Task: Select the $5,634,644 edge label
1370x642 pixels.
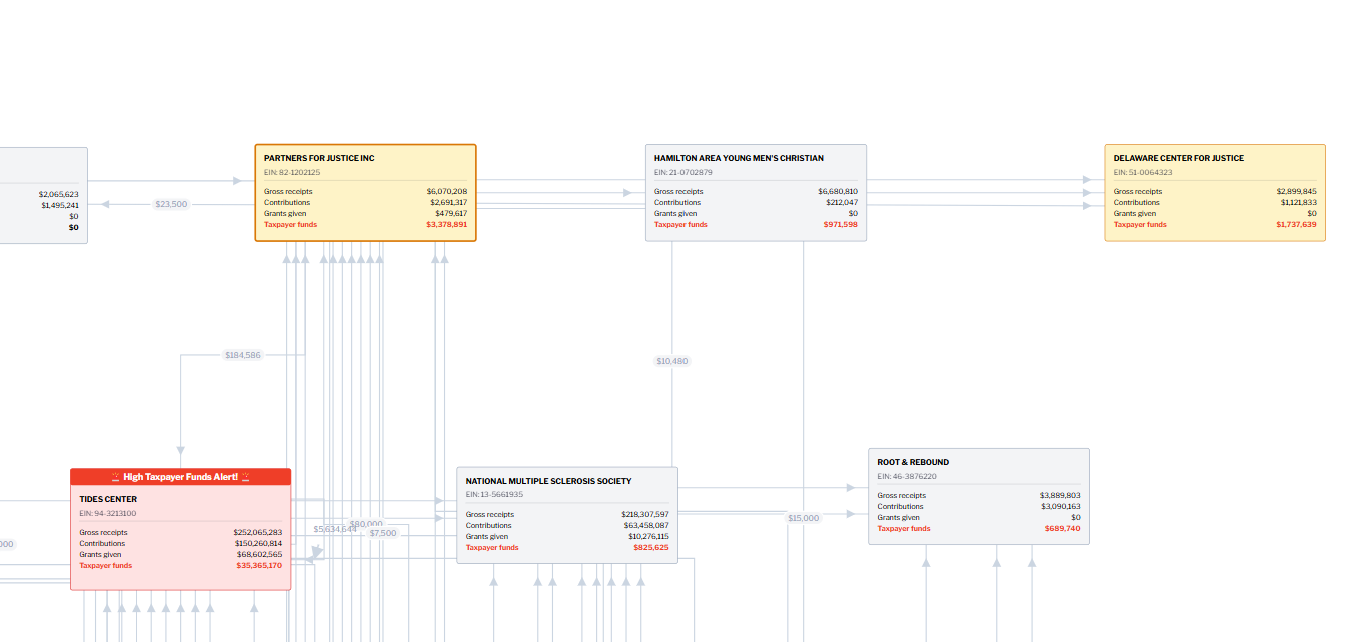Action: pos(335,528)
